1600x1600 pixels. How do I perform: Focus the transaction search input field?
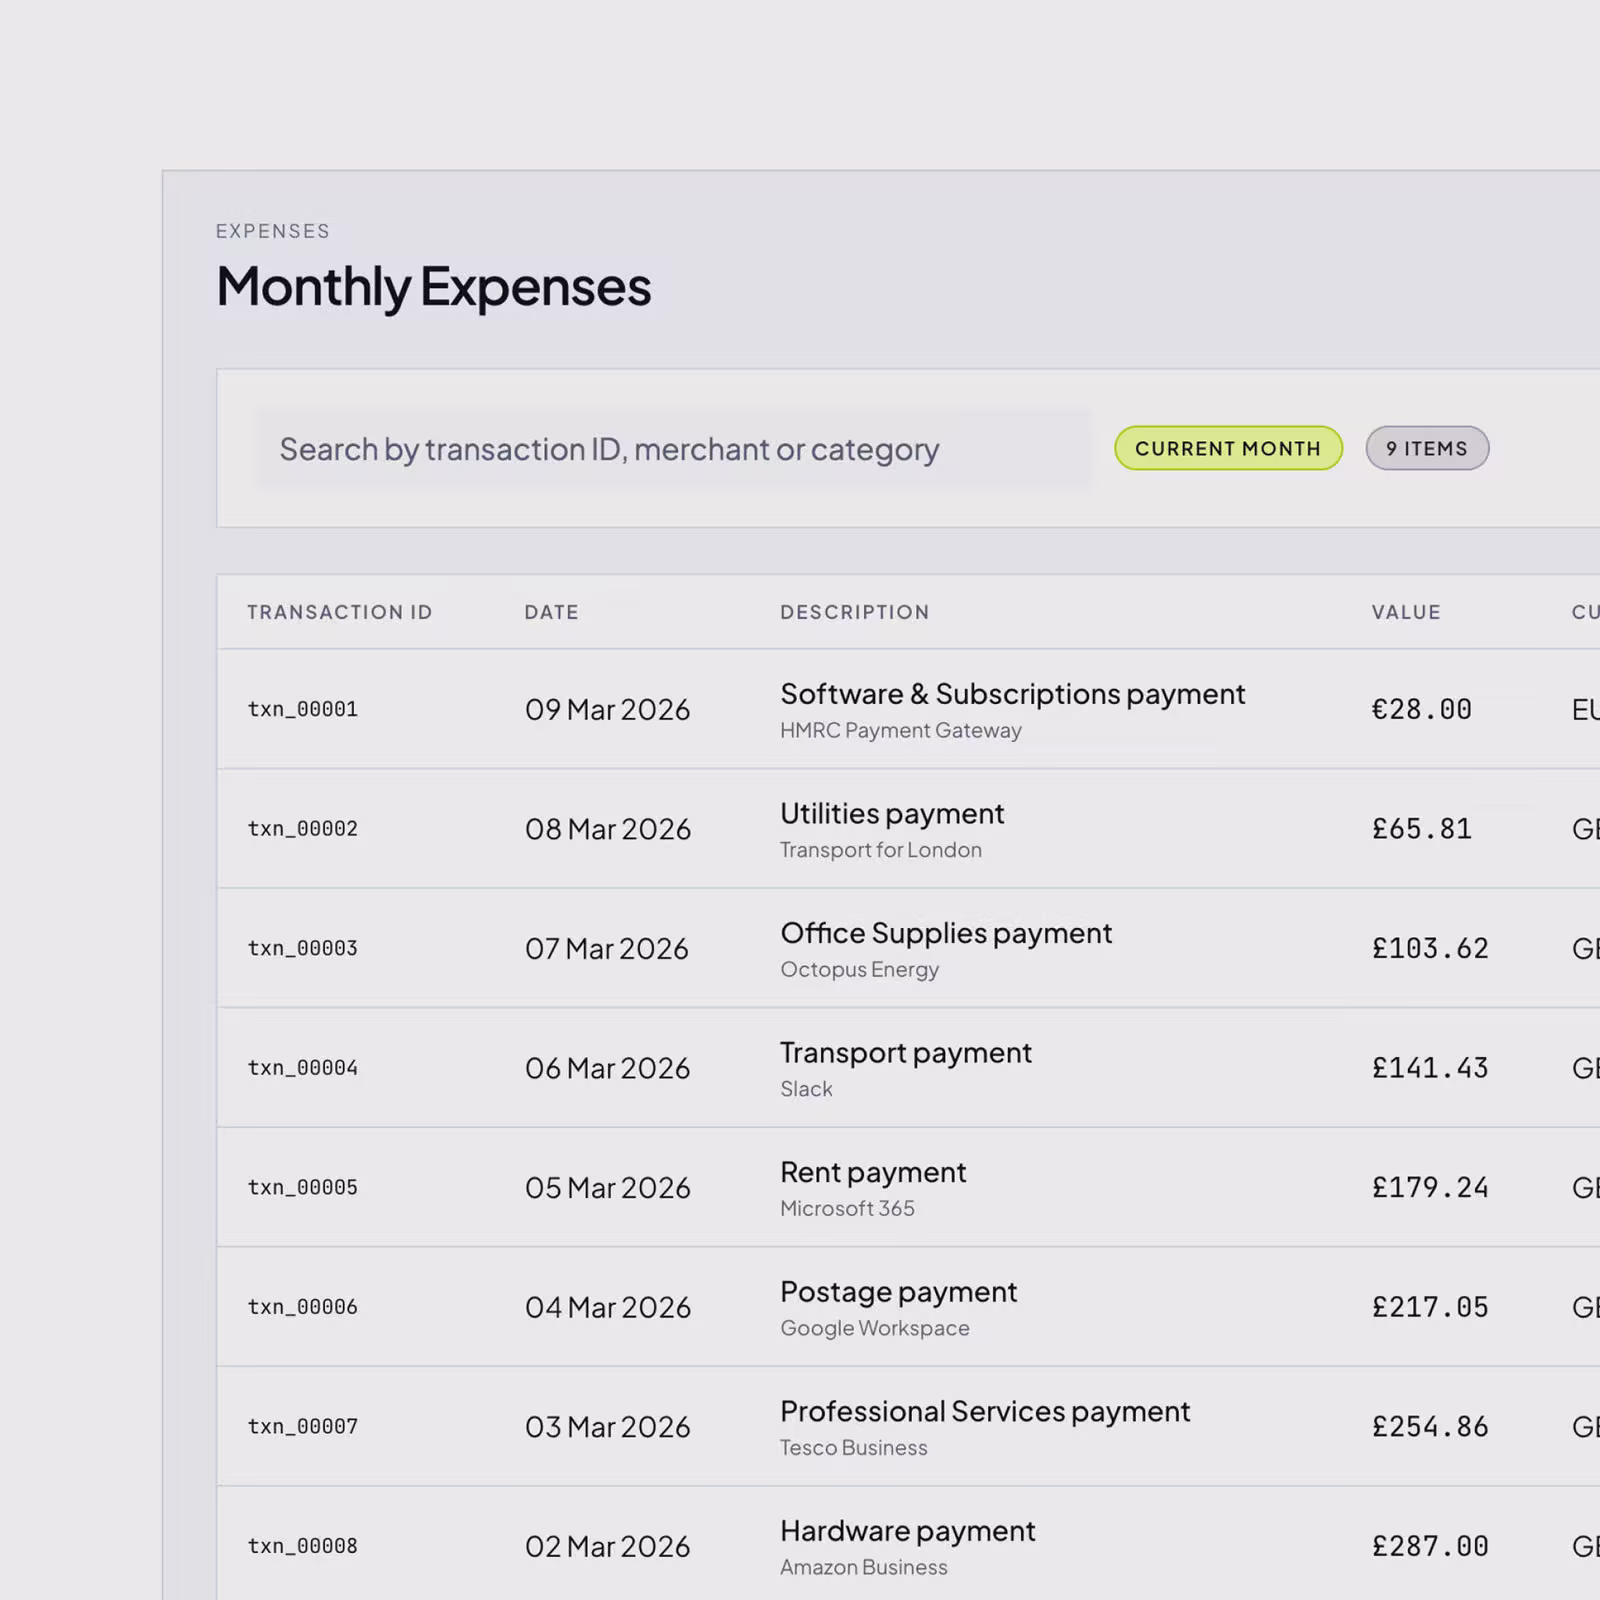pos(672,449)
